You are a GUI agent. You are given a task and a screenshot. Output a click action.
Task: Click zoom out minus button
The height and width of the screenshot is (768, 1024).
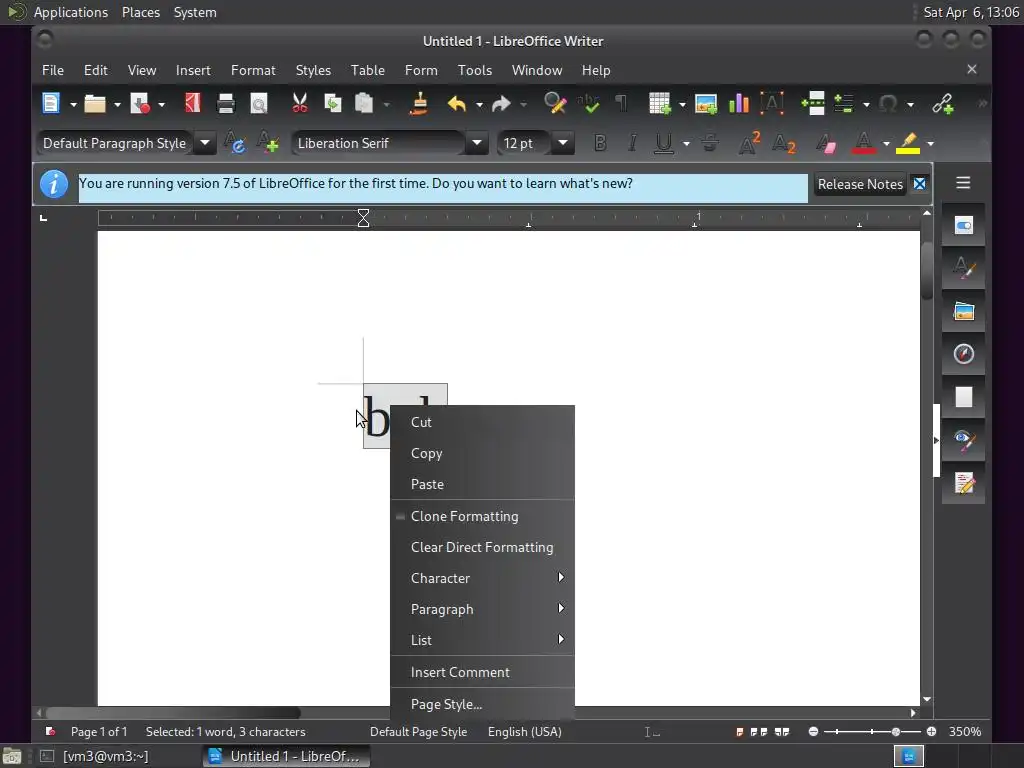[813, 732]
